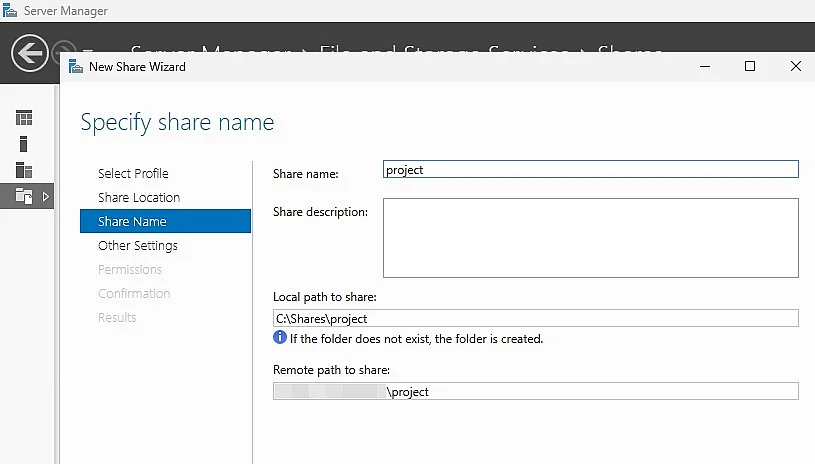Click the folder is created note text
815x464 pixels.
(416, 339)
